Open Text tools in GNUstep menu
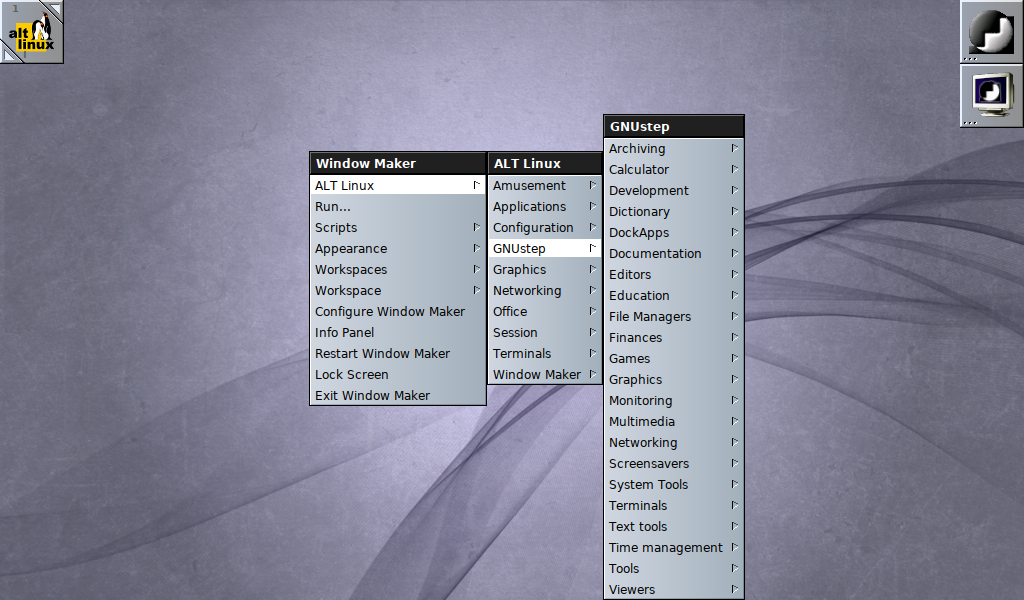 click(674, 526)
